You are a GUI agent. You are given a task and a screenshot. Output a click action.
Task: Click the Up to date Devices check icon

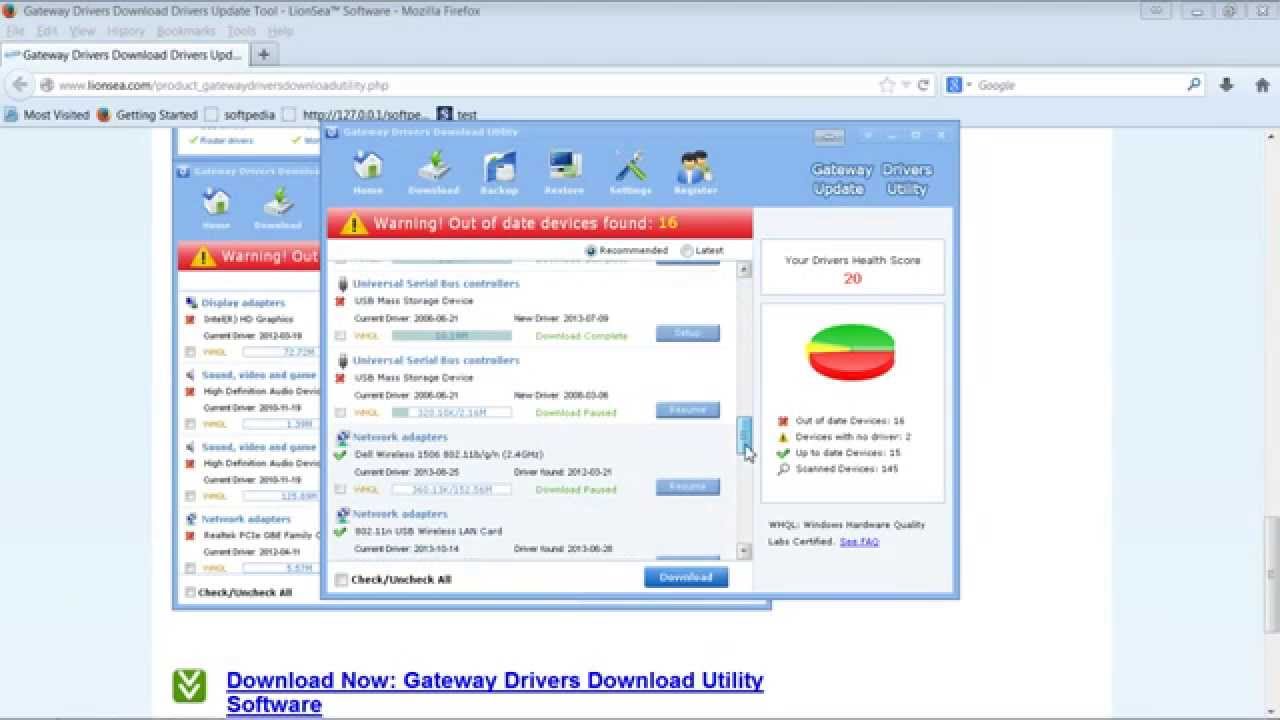[x=783, y=453]
